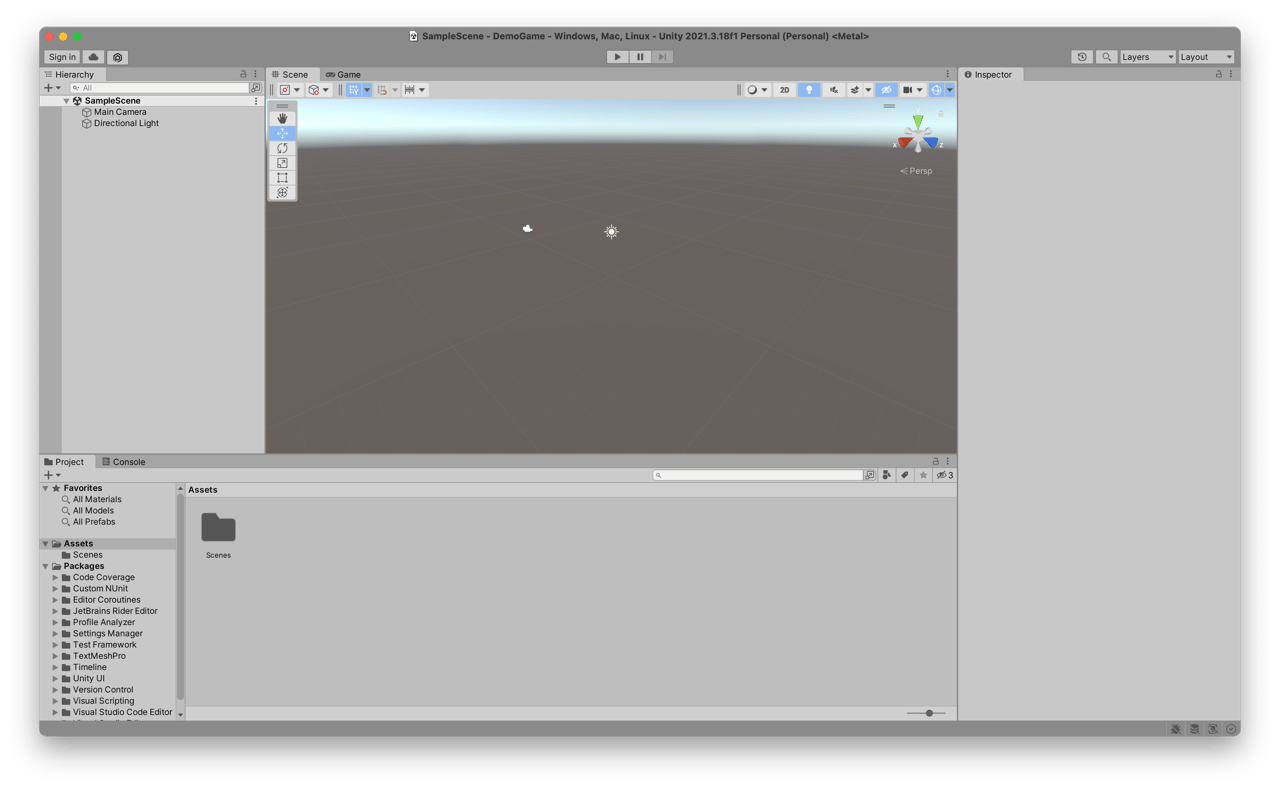Toggle scene lighting off
Image resolution: width=1280 pixels, height=788 pixels.
pos(809,89)
